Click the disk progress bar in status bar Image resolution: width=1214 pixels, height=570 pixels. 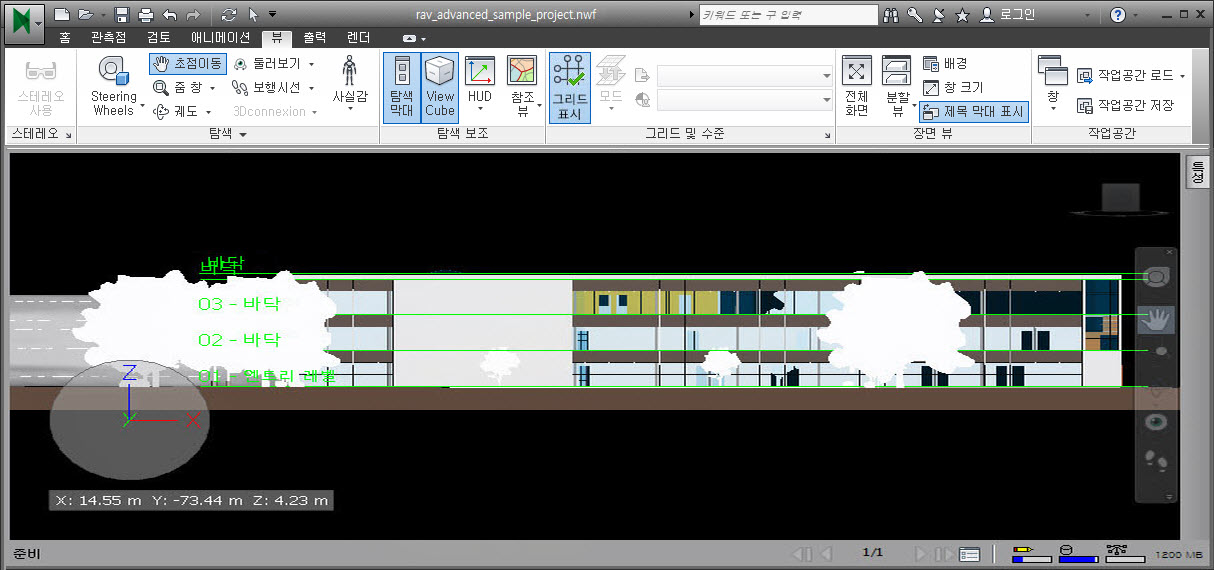(1077, 553)
